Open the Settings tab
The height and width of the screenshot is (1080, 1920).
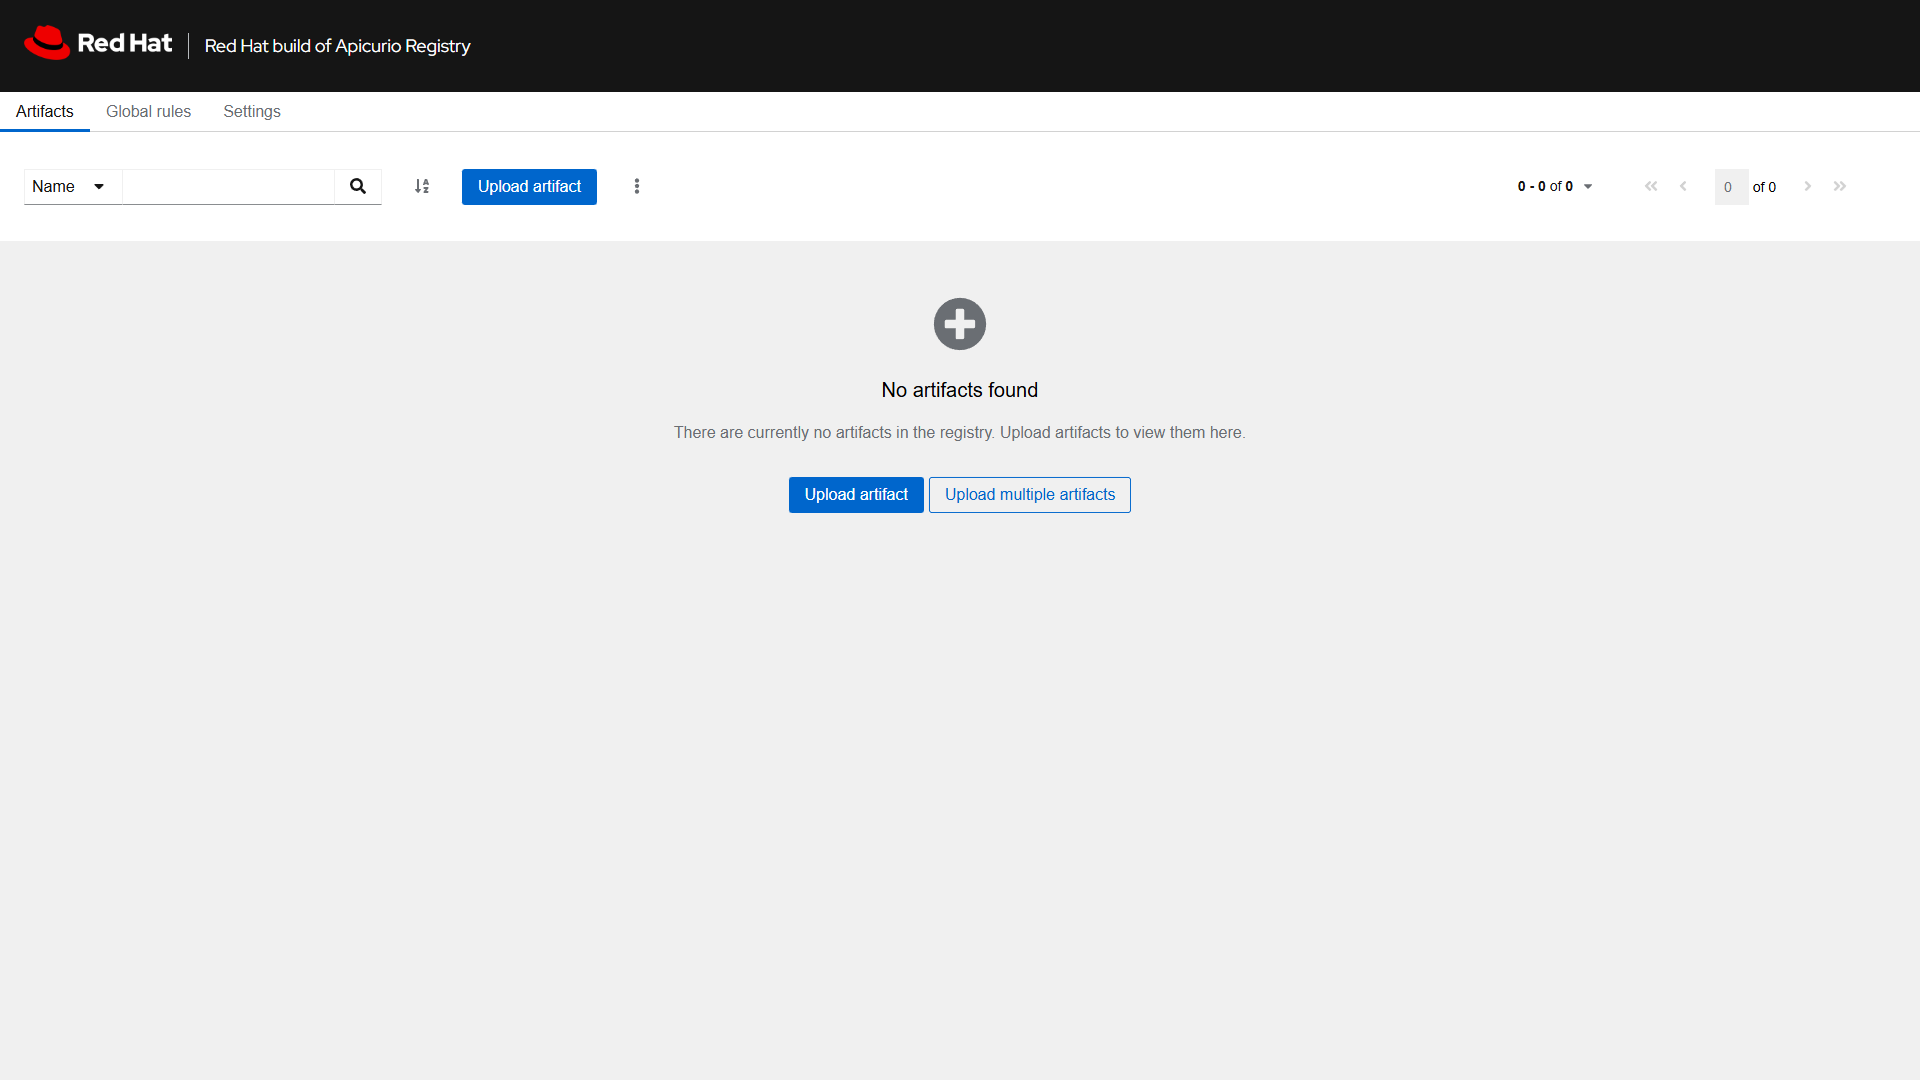tap(251, 111)
